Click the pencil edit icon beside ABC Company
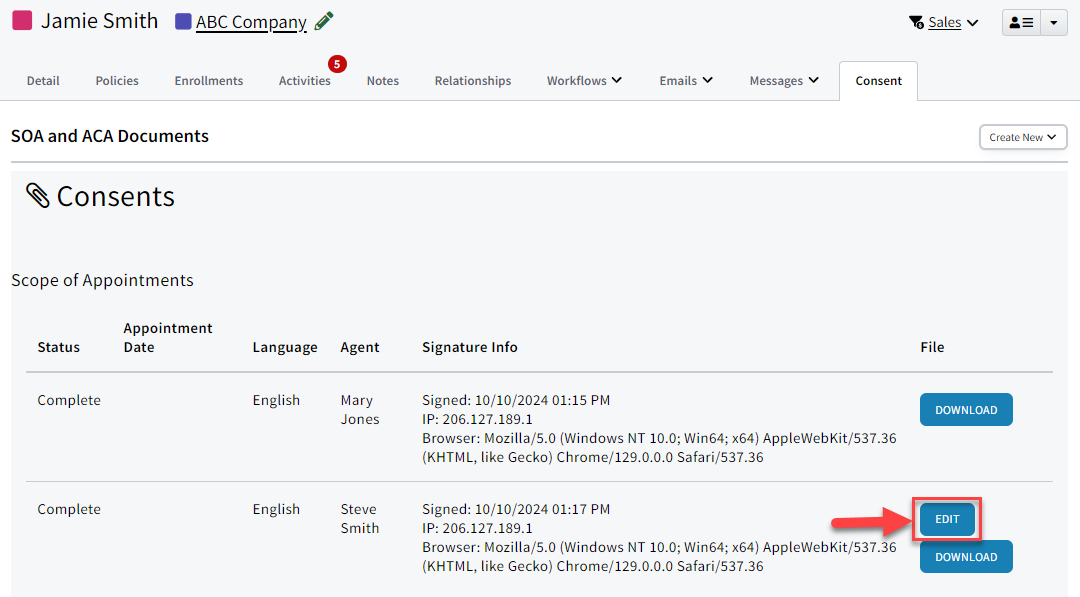 point(322,21)
